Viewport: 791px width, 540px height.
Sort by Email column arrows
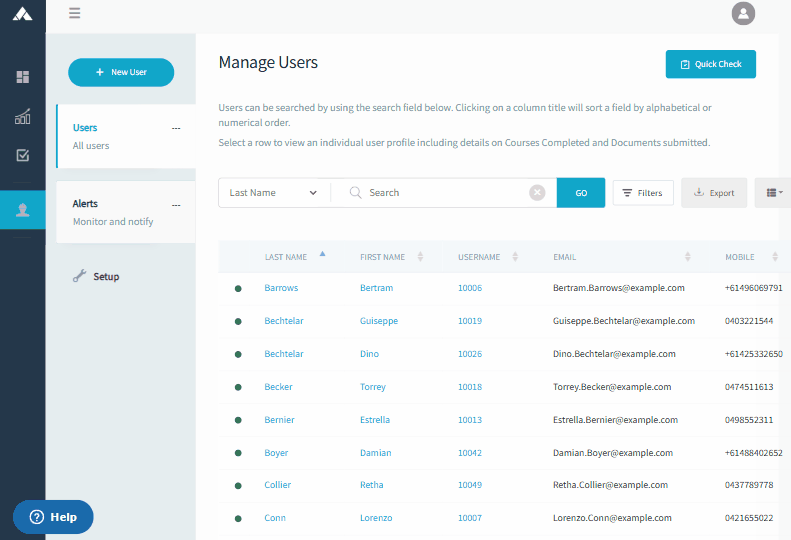[688, 257]
